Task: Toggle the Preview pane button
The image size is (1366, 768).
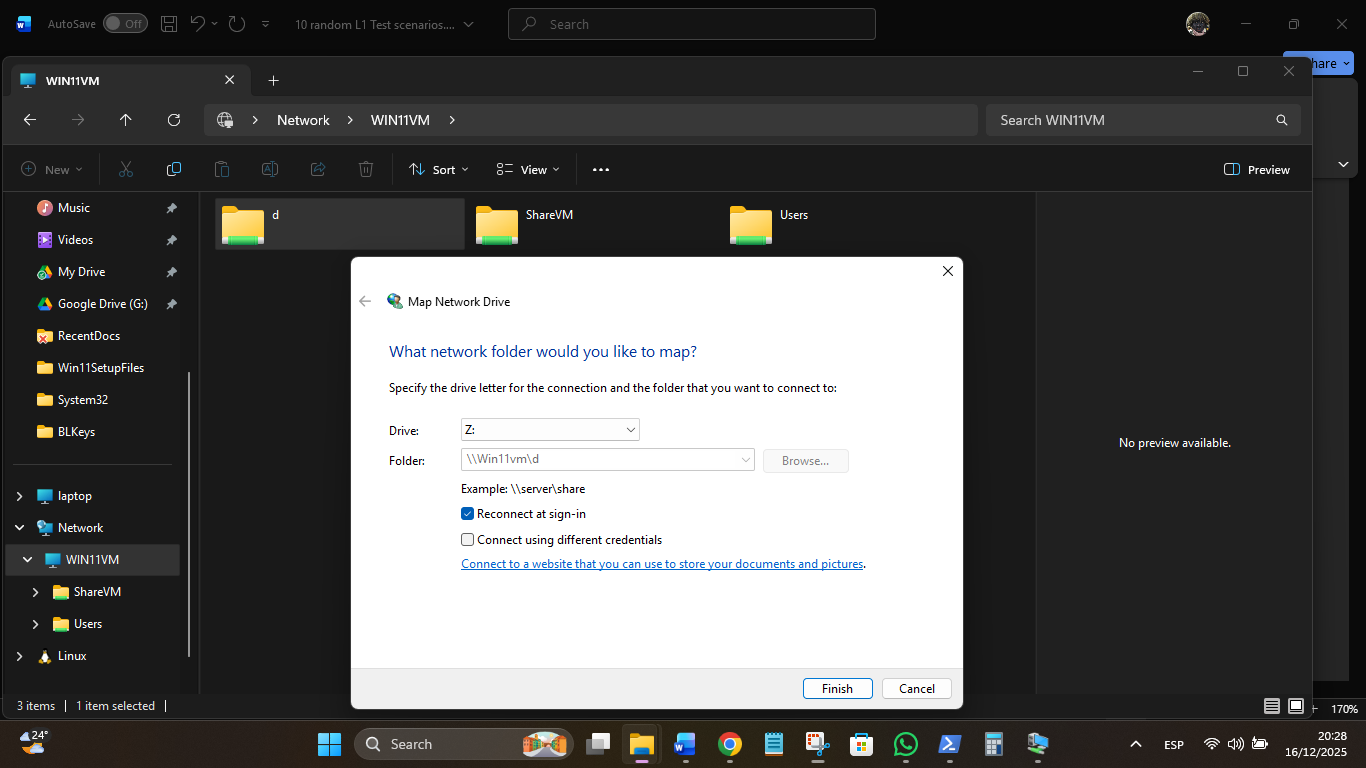Action: (x=1257, y=169)
